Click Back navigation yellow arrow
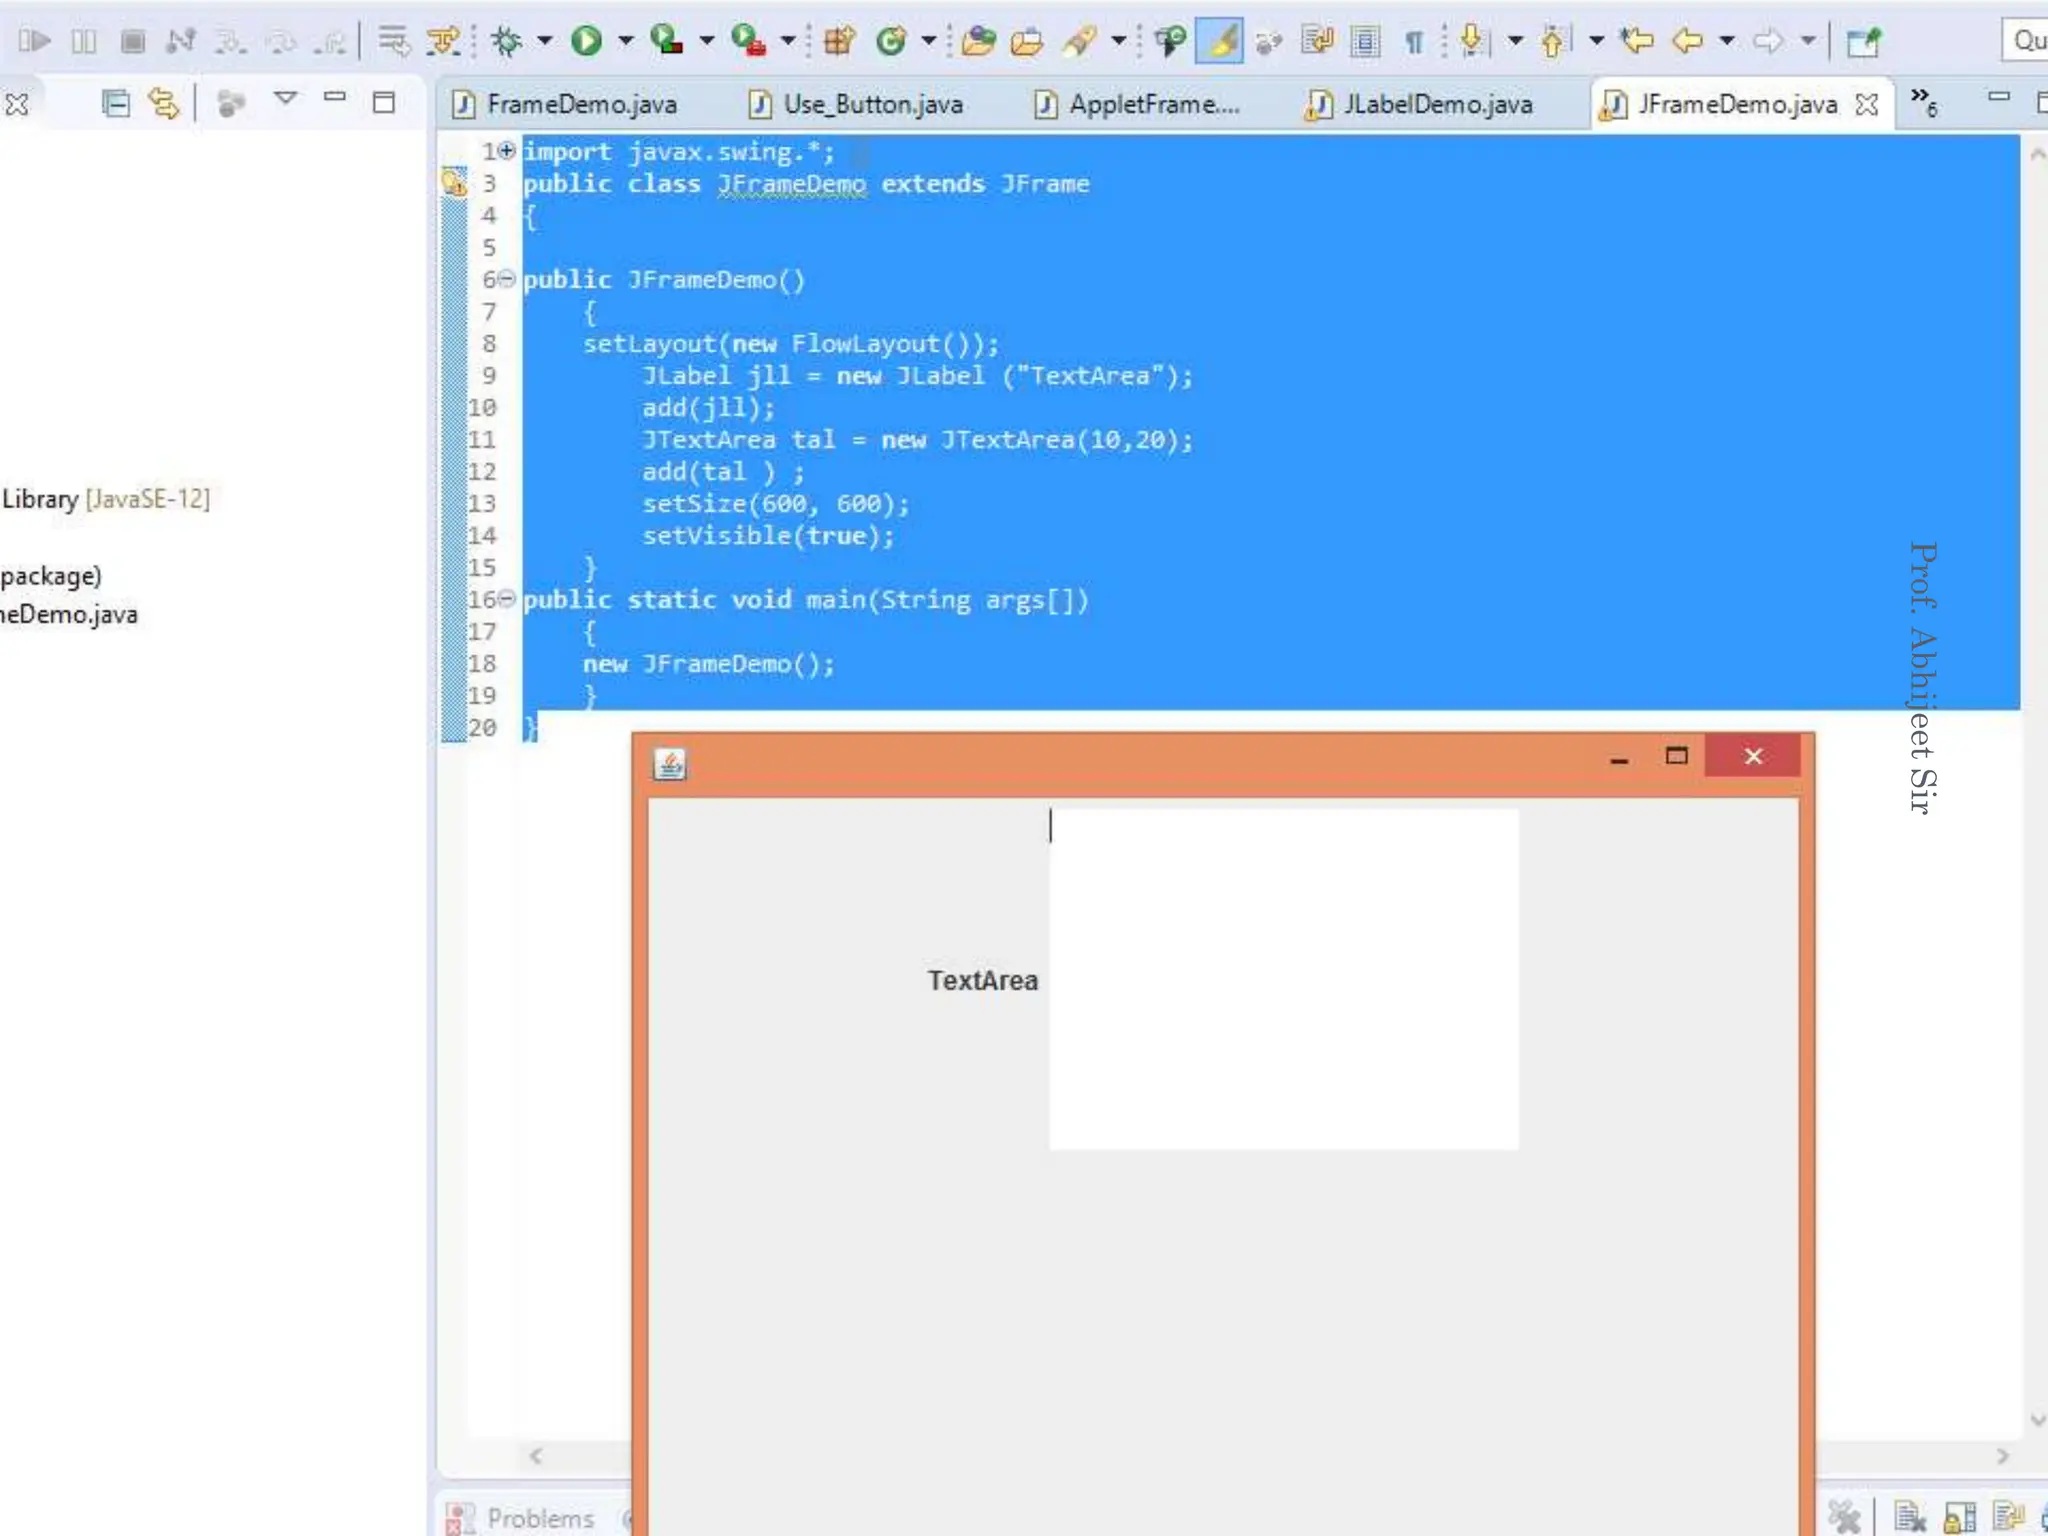Viewport: 2048px width, 1536px height. 1687,41
